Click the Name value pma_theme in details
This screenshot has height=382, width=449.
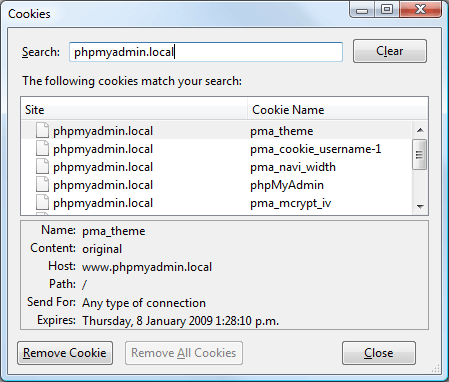114,231
